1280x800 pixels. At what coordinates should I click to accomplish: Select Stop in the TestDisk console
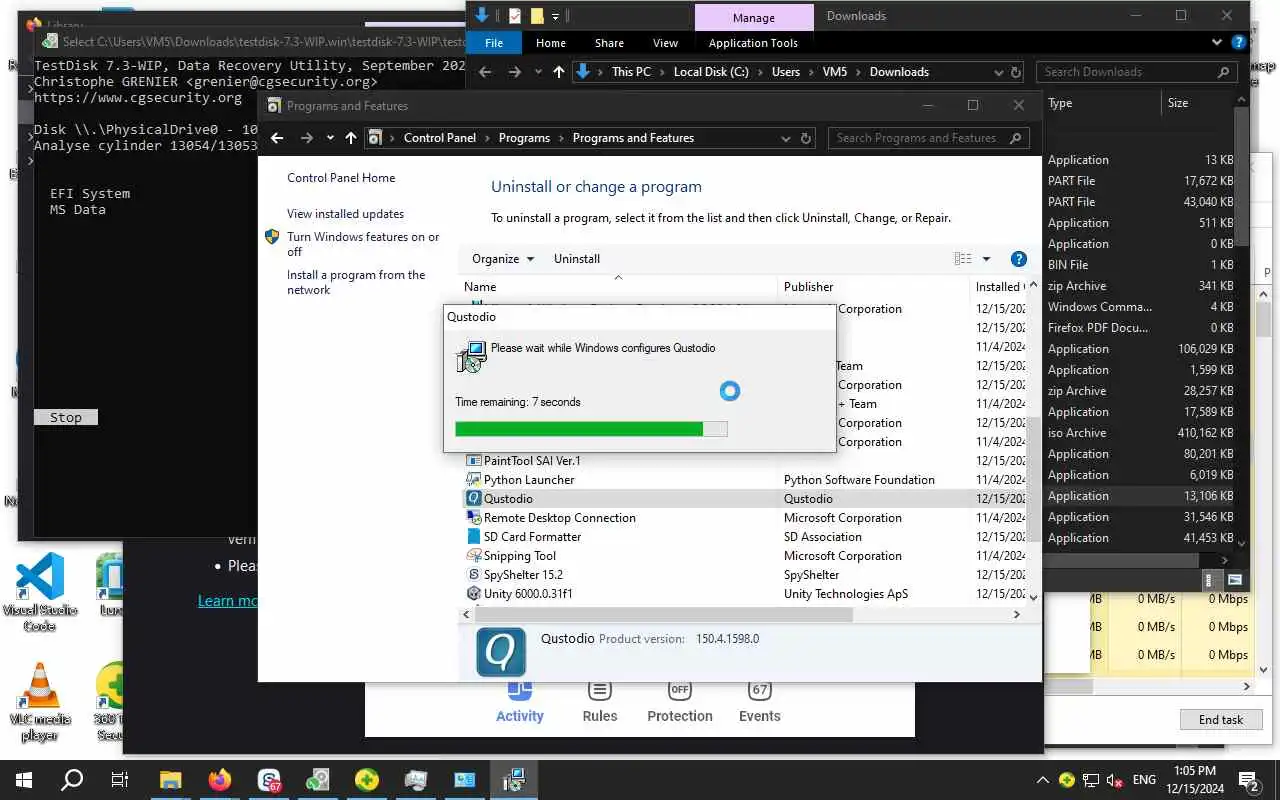[66, 417]
